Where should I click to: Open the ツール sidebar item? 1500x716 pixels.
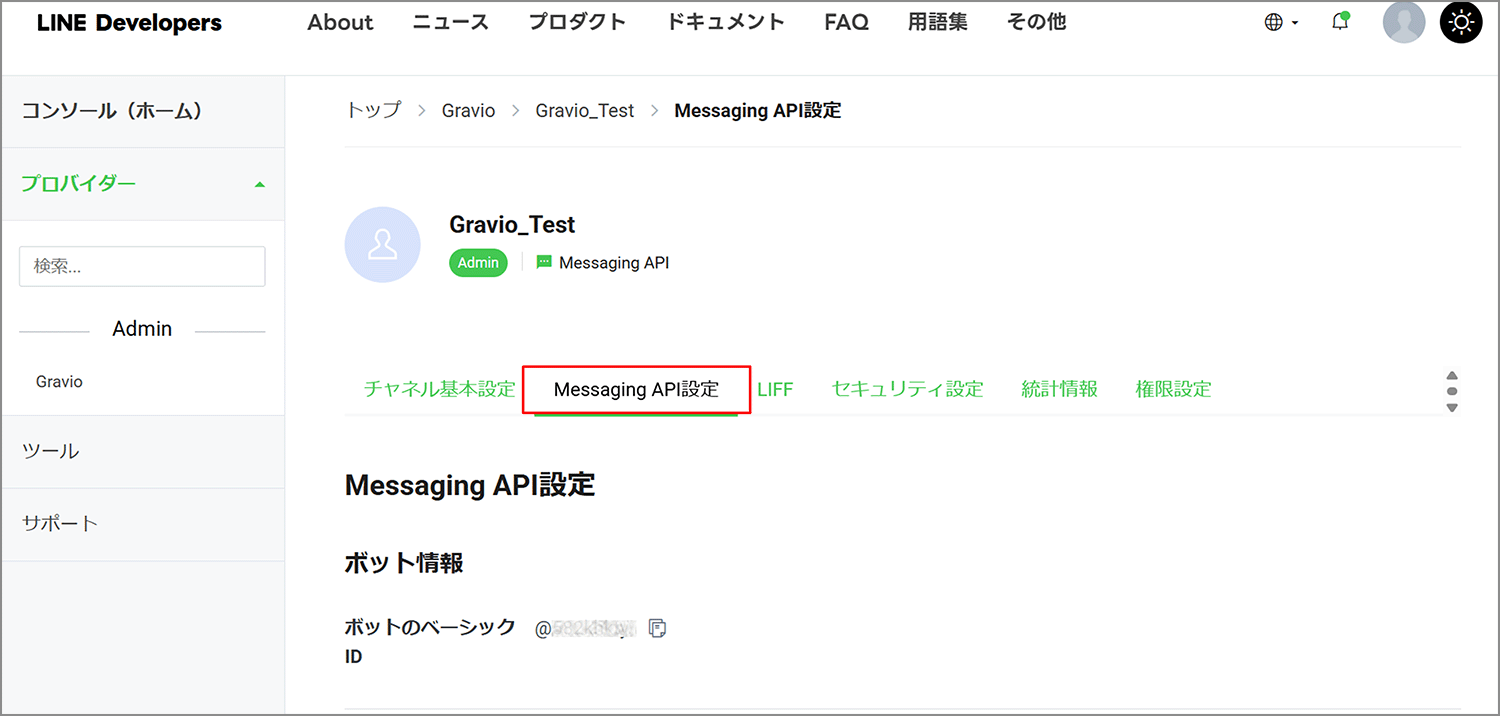[x=143, y=451]
